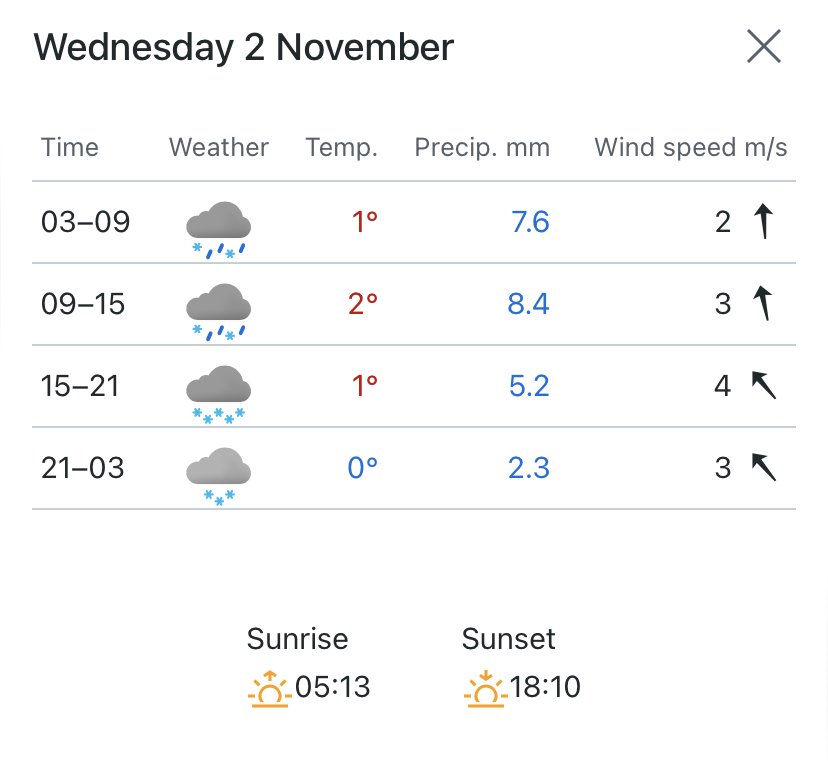This screenshot has width=828, height=761.
Task: Click the 8.4 precipitation value
Action: coord(529,304)
